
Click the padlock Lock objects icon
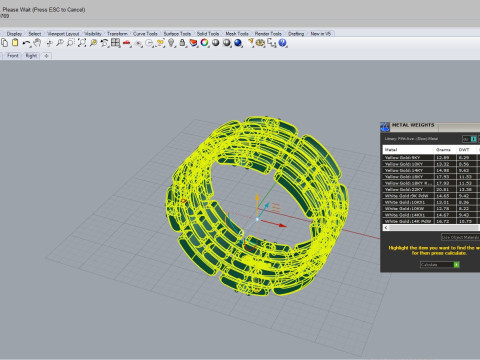click(182, 43)
